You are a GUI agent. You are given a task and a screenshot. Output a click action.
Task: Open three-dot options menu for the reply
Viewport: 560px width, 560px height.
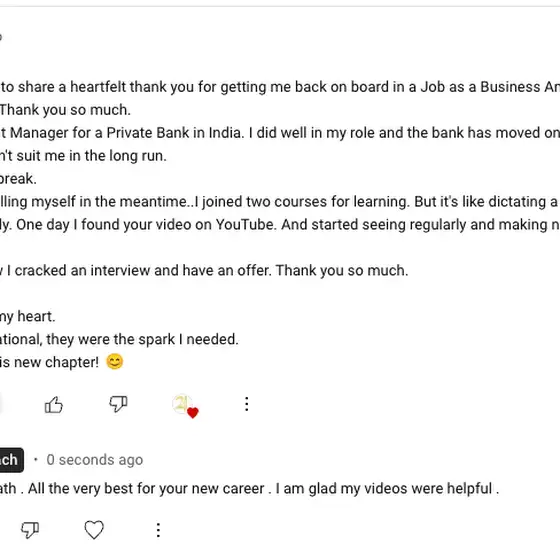(x=158, y=530)
